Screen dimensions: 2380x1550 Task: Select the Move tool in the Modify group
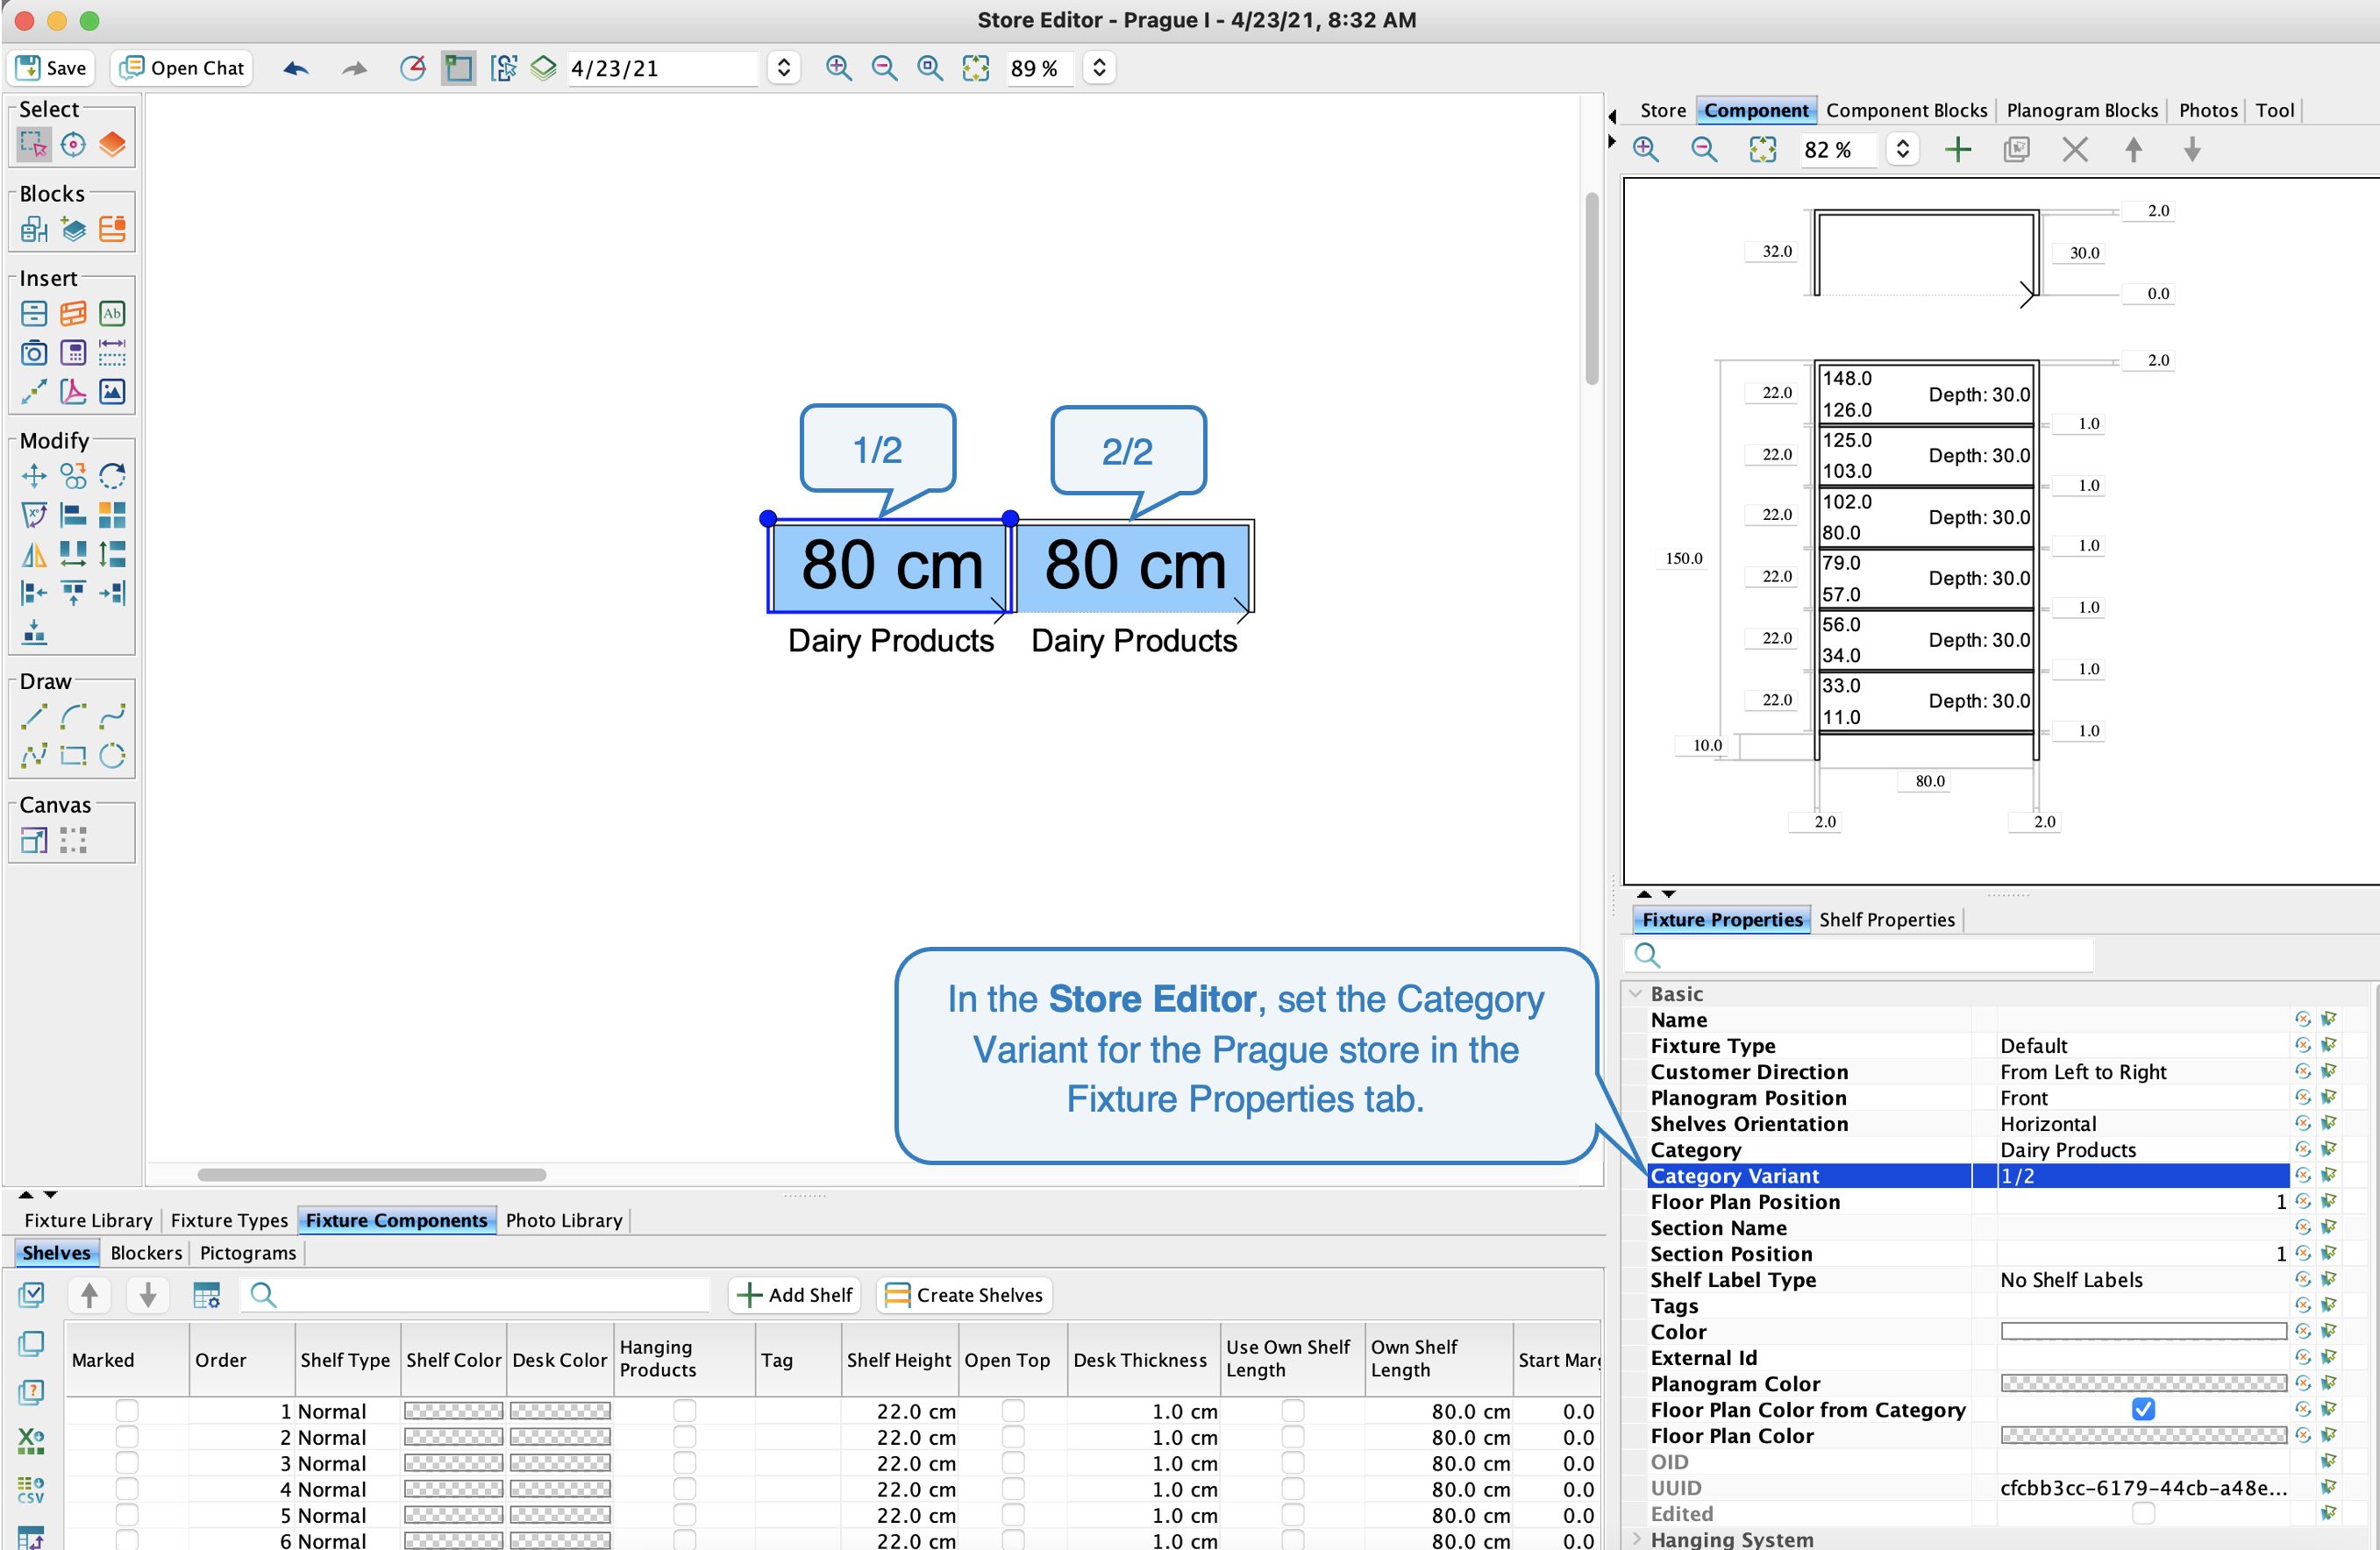click(x=34, y=475)
